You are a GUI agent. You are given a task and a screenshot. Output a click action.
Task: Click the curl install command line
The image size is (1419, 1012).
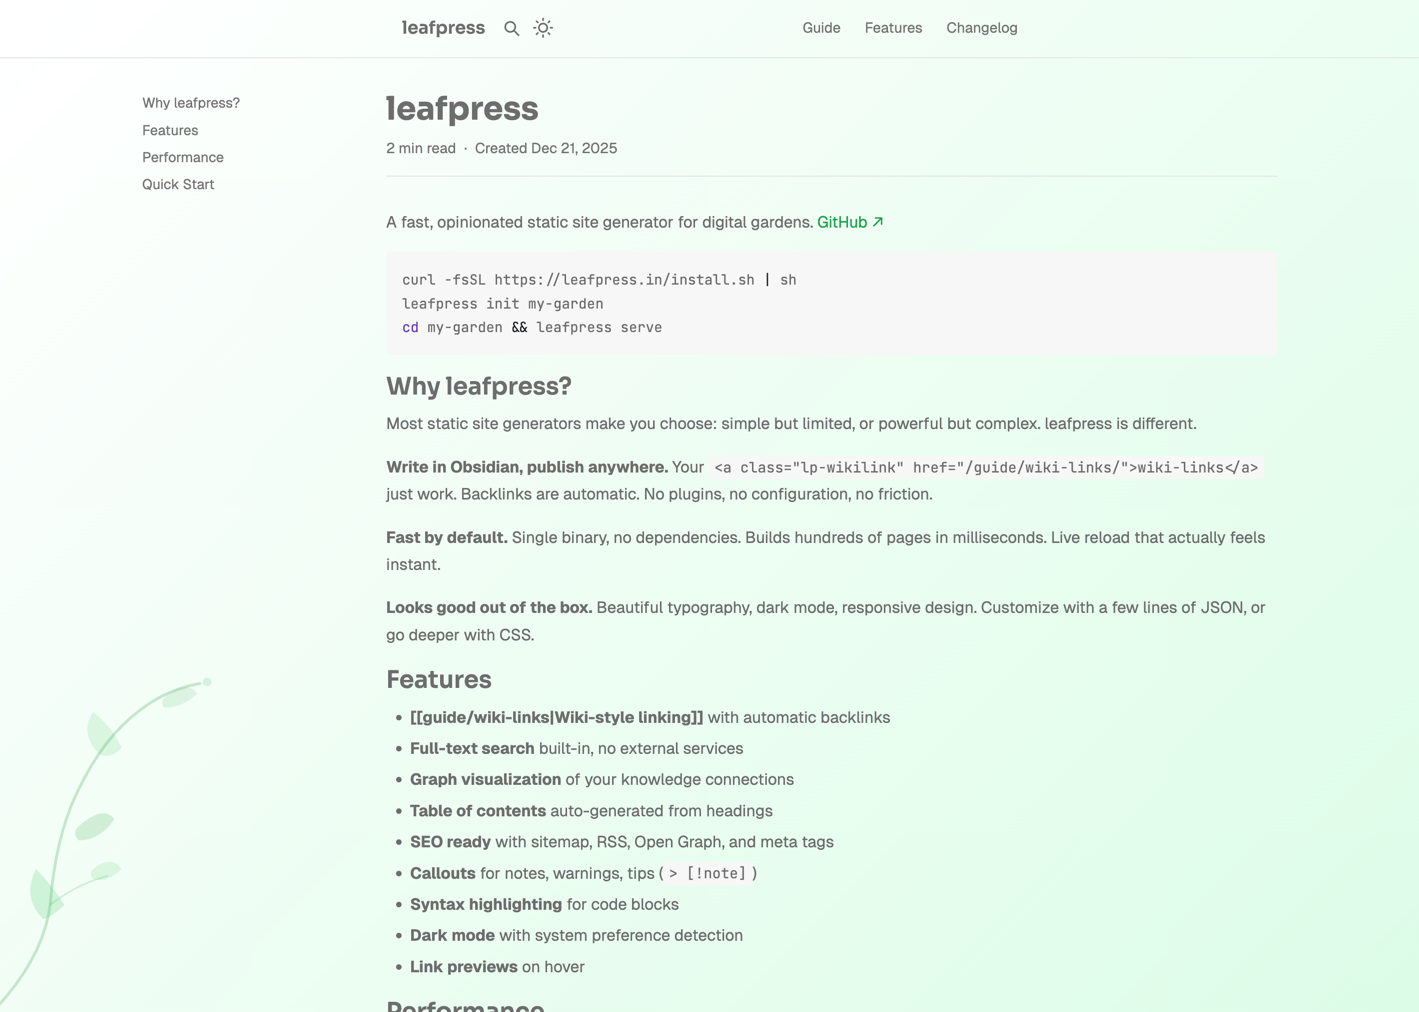[x=599, y=280]
